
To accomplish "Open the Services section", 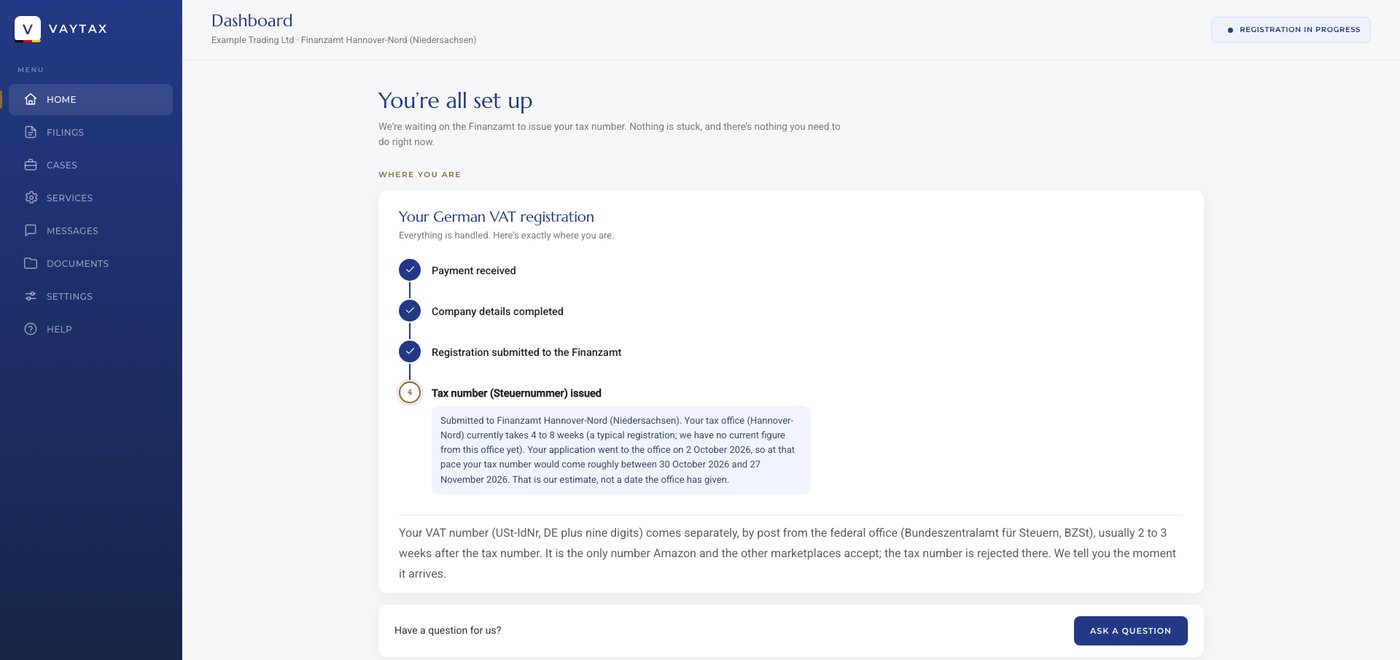I will click(91, 198).
